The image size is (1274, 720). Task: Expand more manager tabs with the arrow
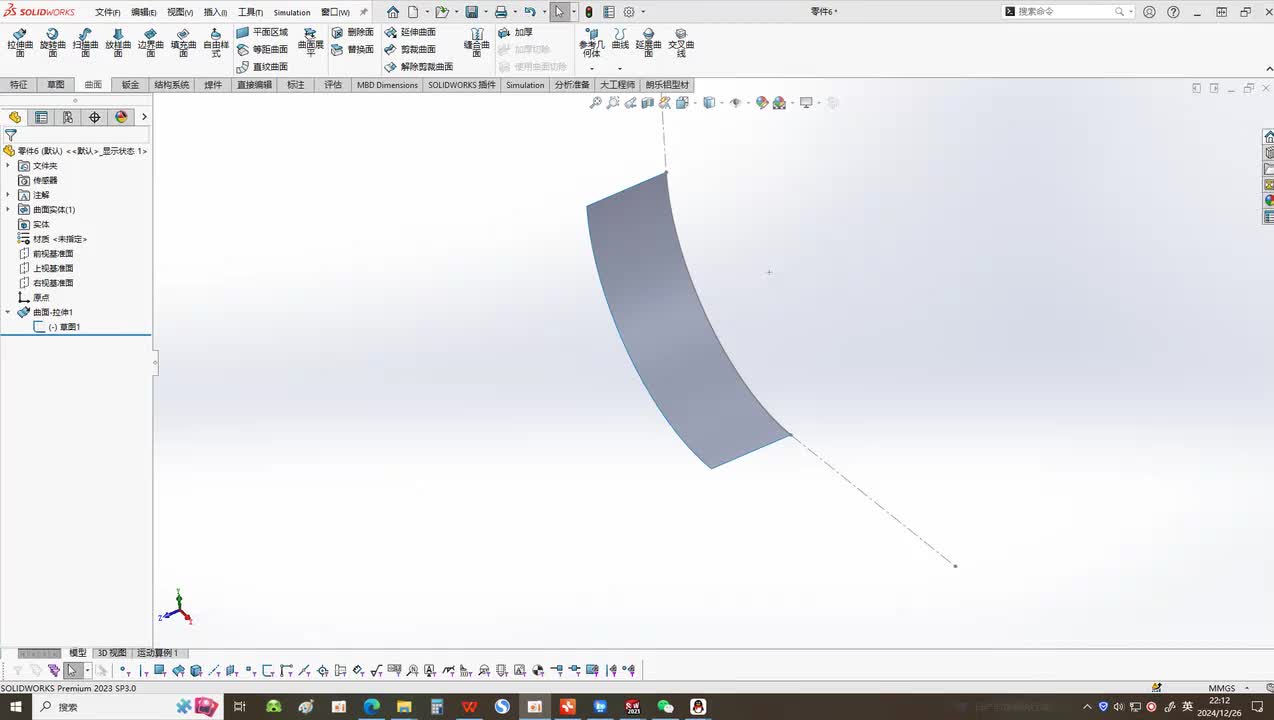[144, 117]
